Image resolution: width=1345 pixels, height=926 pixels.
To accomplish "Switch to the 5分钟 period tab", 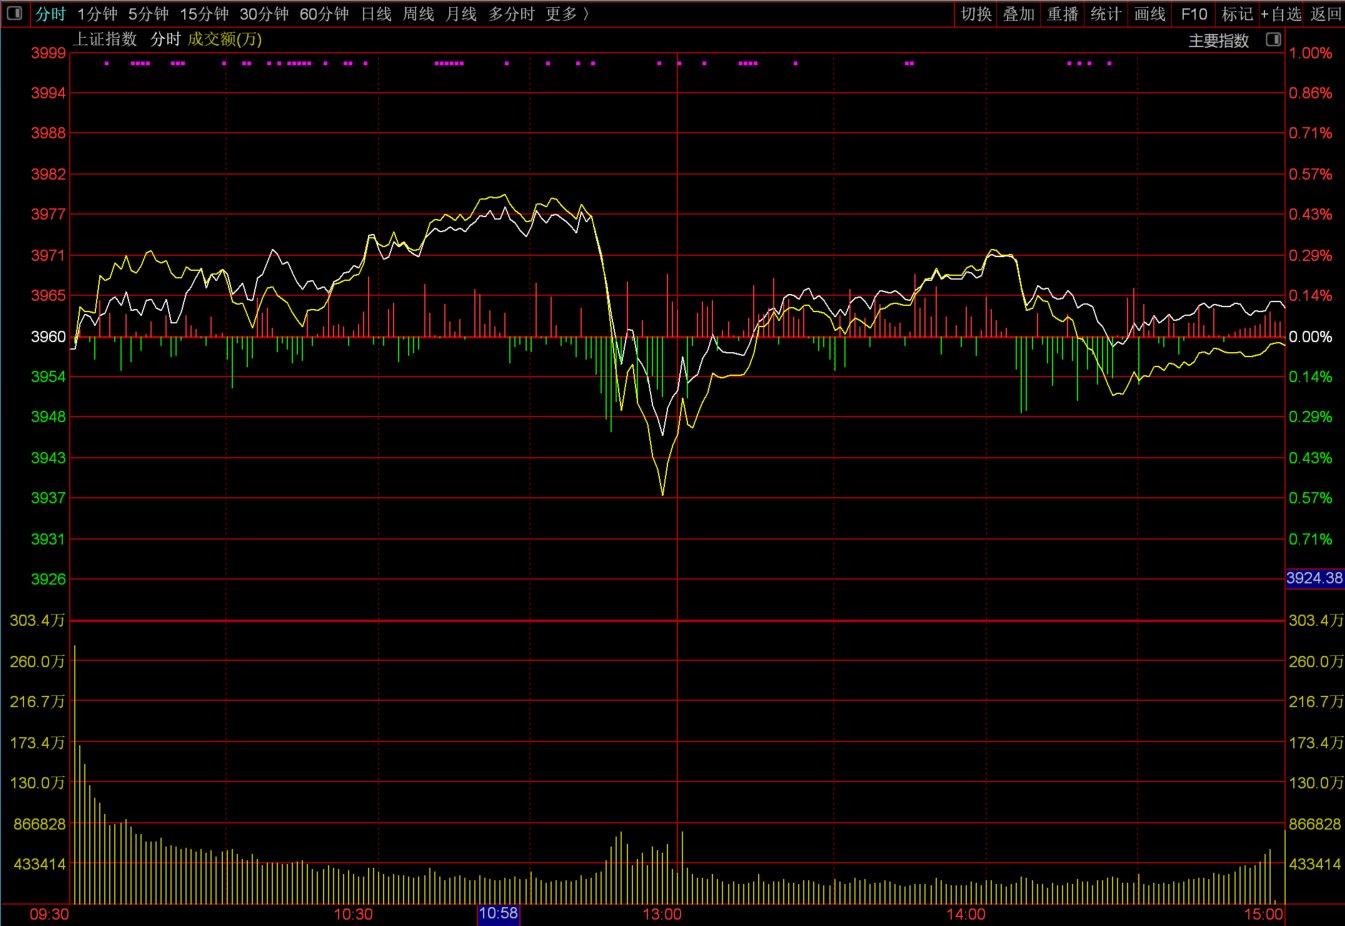I will pyautogui.click(x=148, y=14).
